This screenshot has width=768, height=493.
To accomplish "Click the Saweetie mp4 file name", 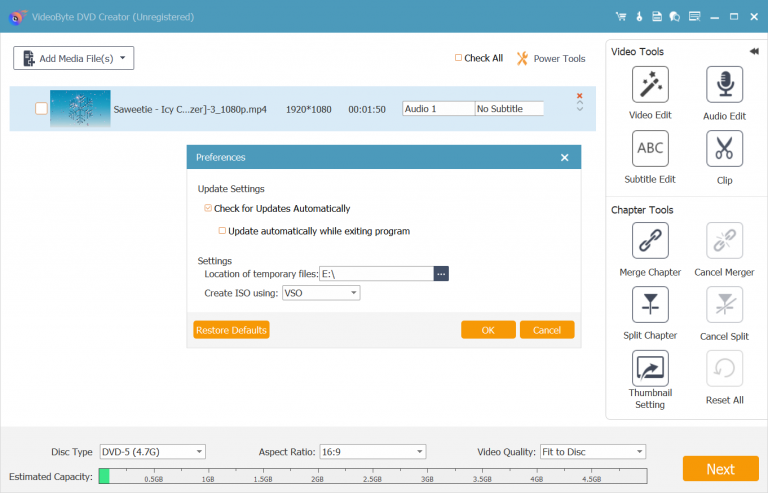I will (x=190, y=109).
